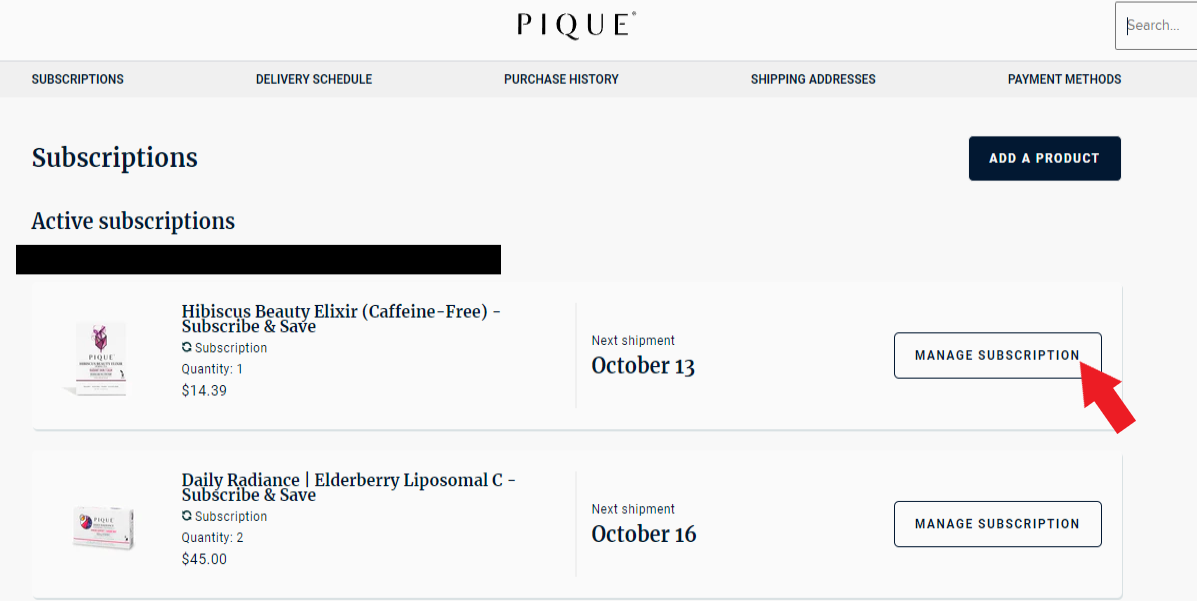Open Hibiscus Beauty Elixir product title link

341,318
